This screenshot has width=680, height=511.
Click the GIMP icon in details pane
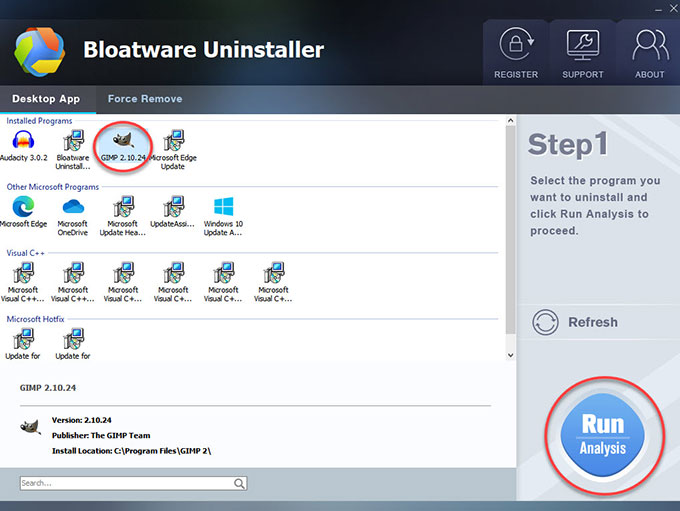[30, 427]
